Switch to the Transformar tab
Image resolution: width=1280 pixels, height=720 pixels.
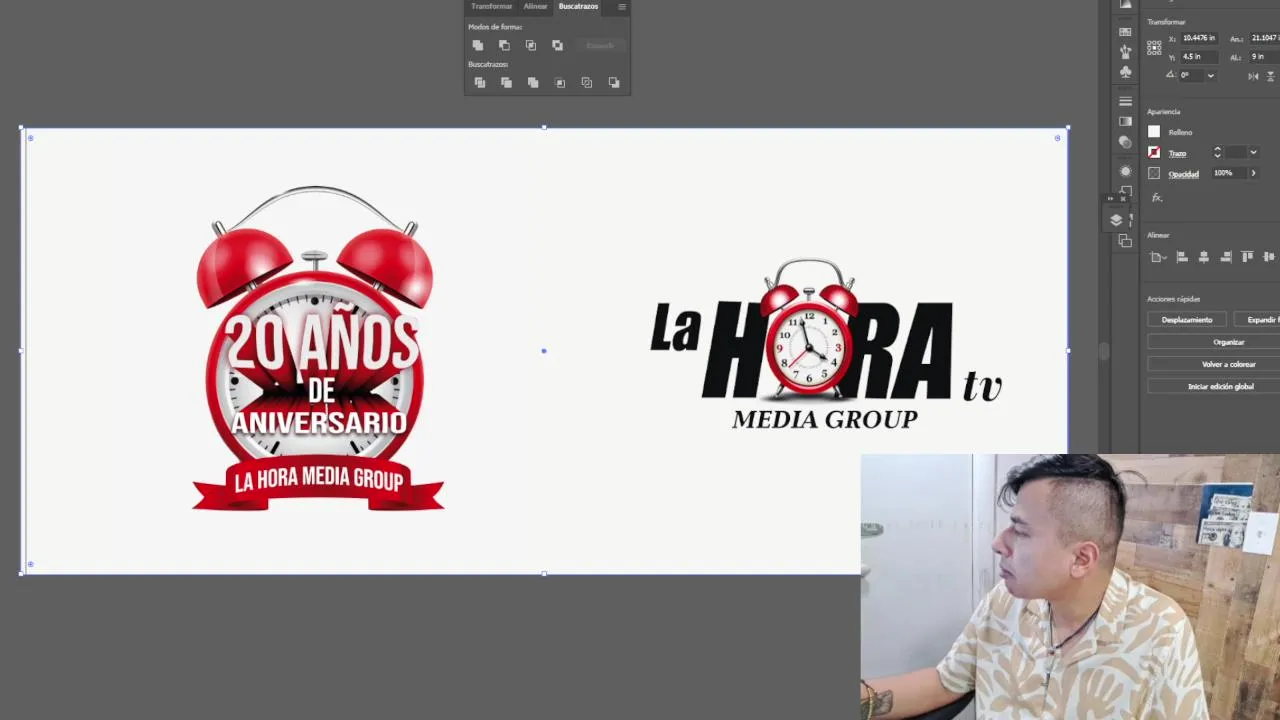click(x=491, y=6)
